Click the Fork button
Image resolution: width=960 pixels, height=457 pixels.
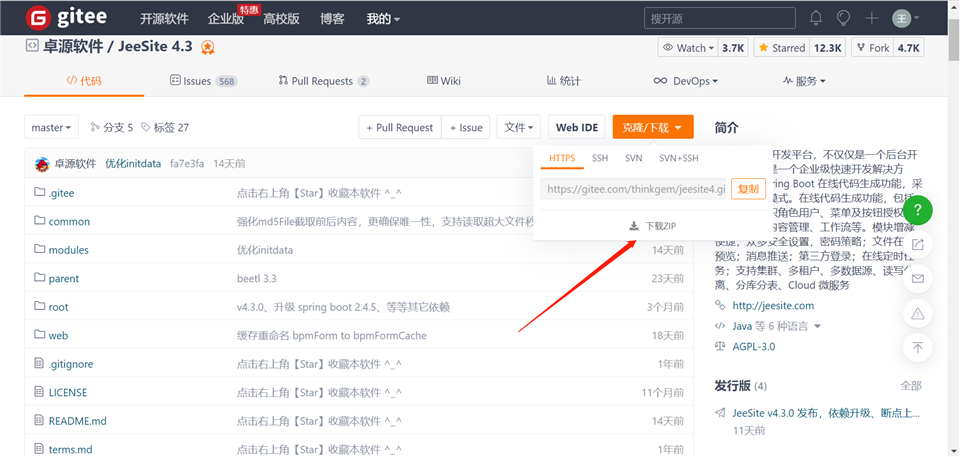coord(872,48)
